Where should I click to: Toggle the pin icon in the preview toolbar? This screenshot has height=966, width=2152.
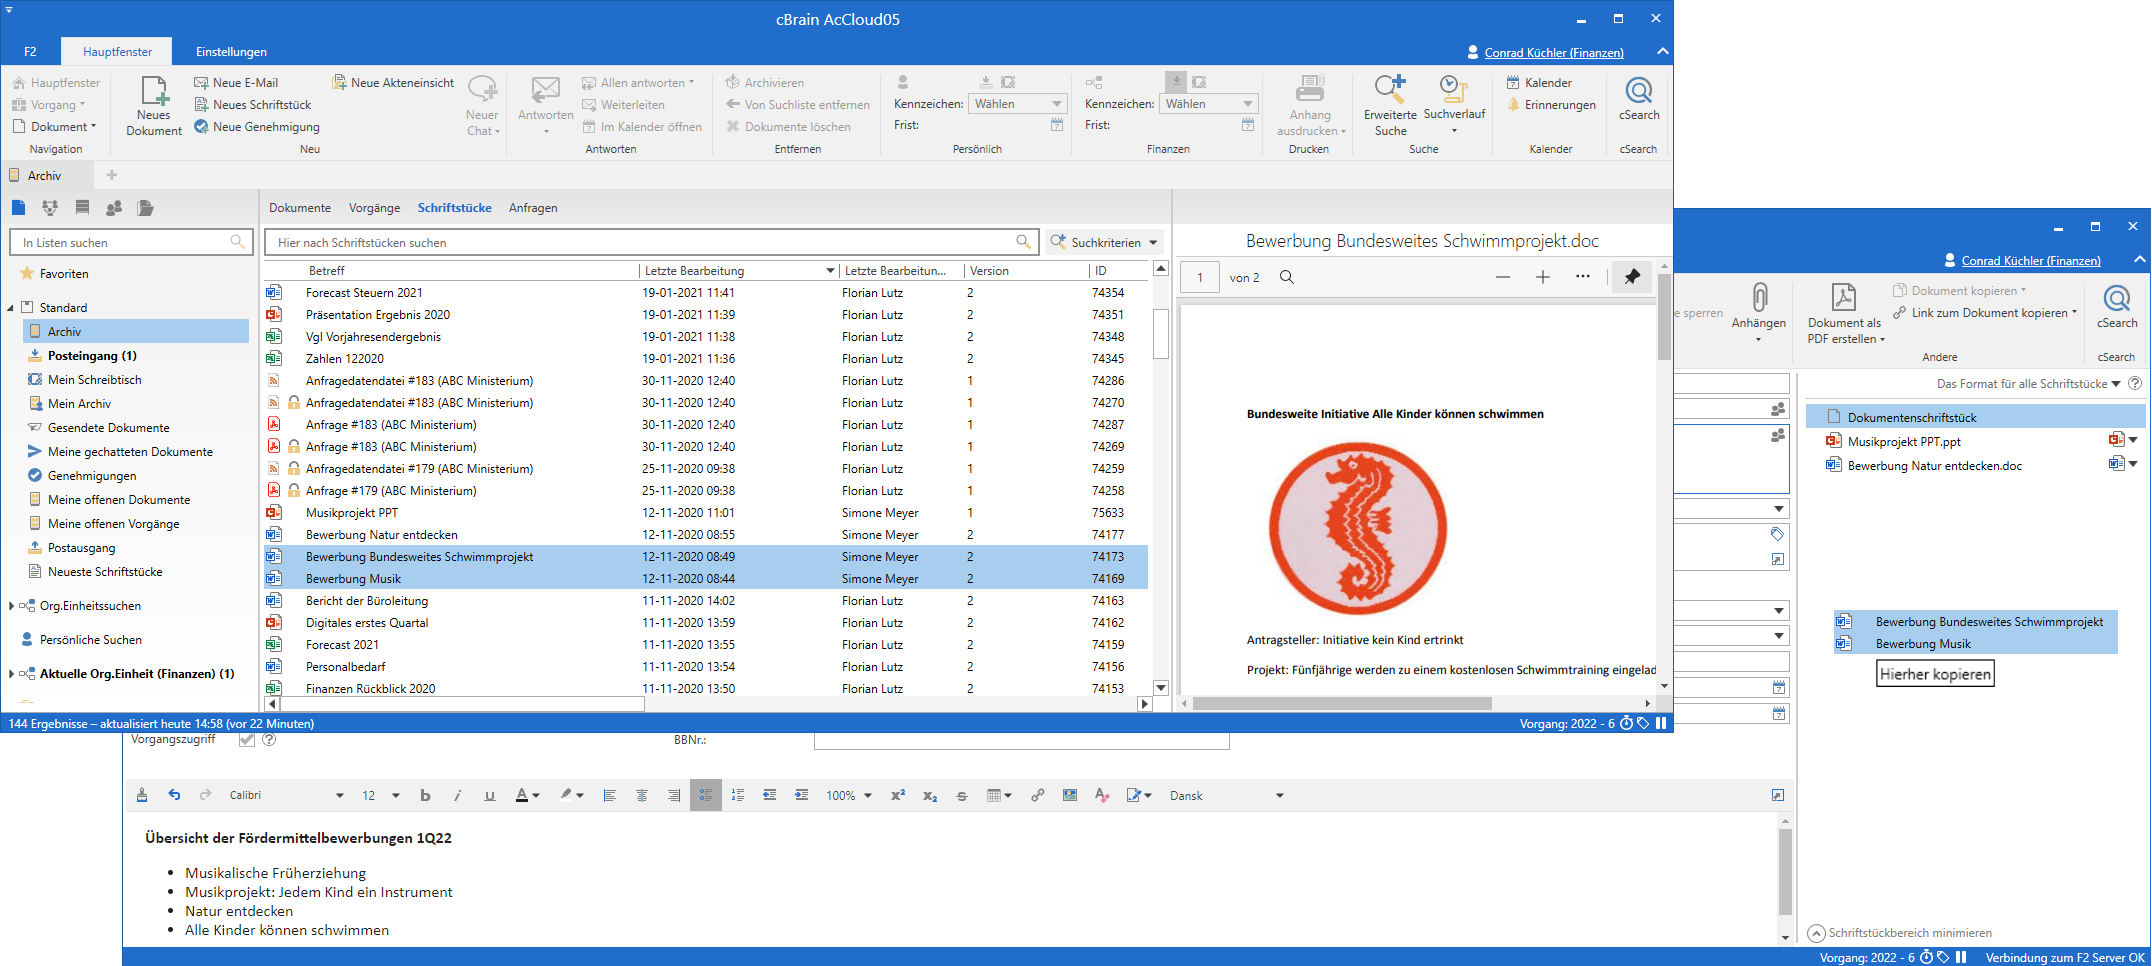click(x=1632, y=277)
